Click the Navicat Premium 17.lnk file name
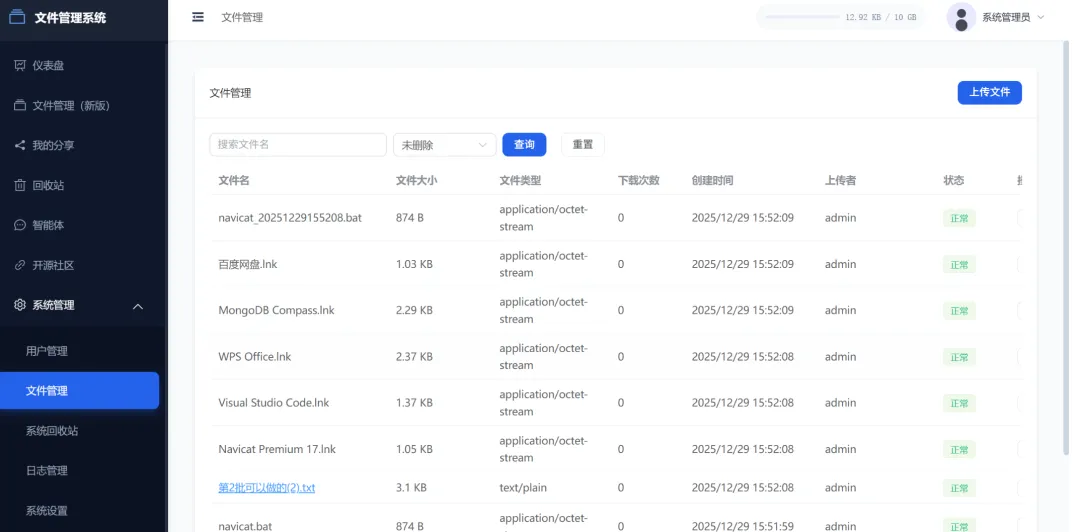This screenshot has width=1080, height=532. pos(277,449)
